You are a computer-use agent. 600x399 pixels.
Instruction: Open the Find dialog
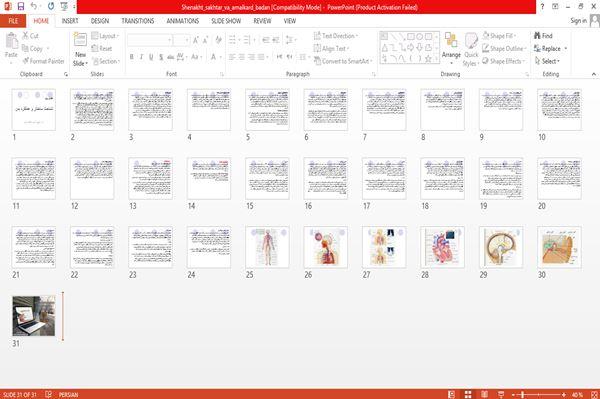543,36
